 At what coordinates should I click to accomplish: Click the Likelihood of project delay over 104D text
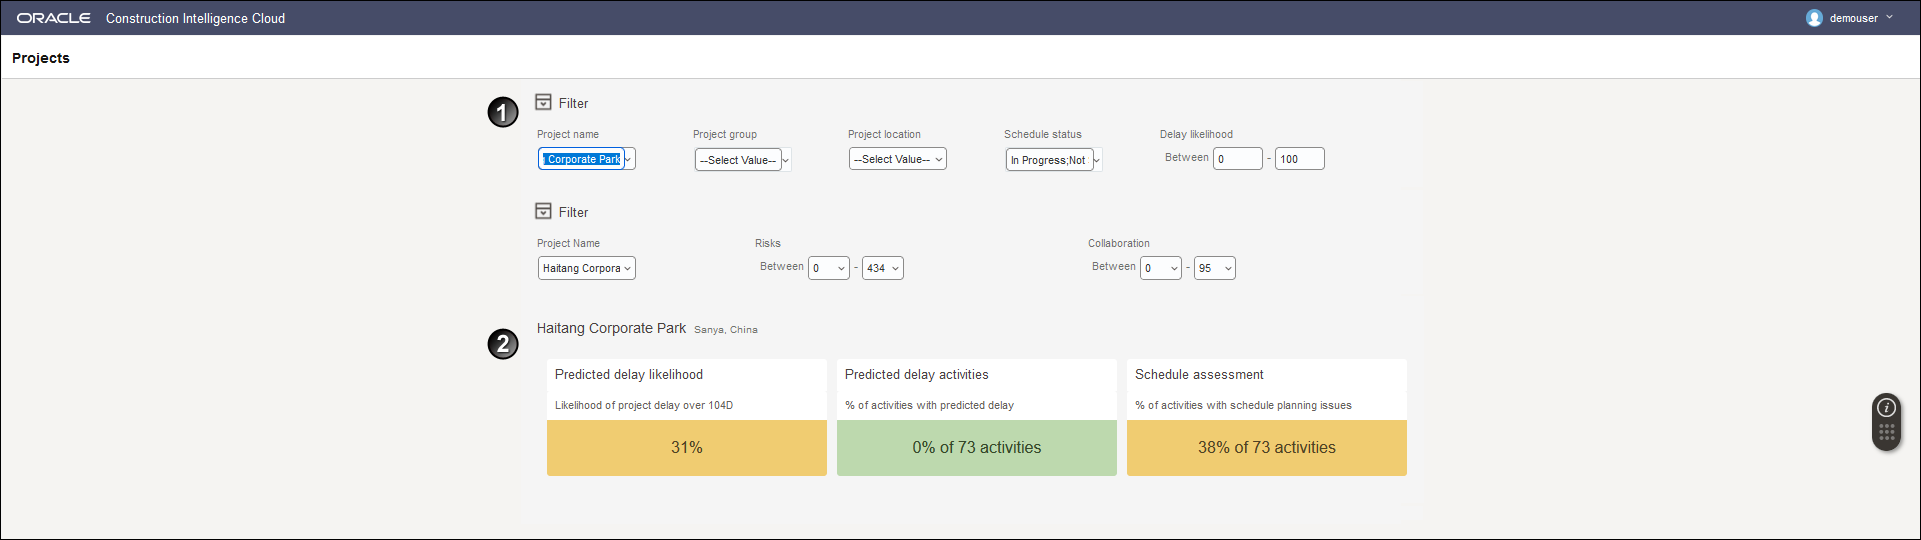pos(644,405)
